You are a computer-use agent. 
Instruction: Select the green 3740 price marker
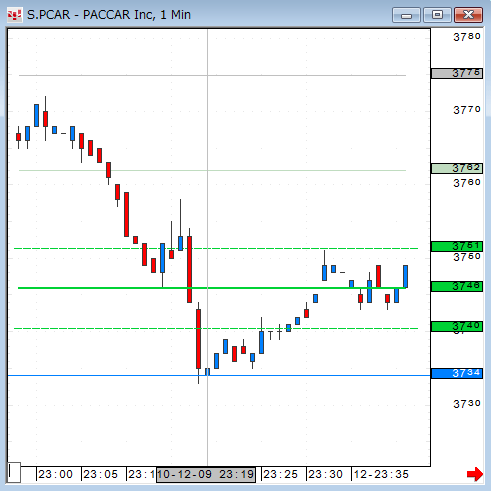click(x=457, y=326)
